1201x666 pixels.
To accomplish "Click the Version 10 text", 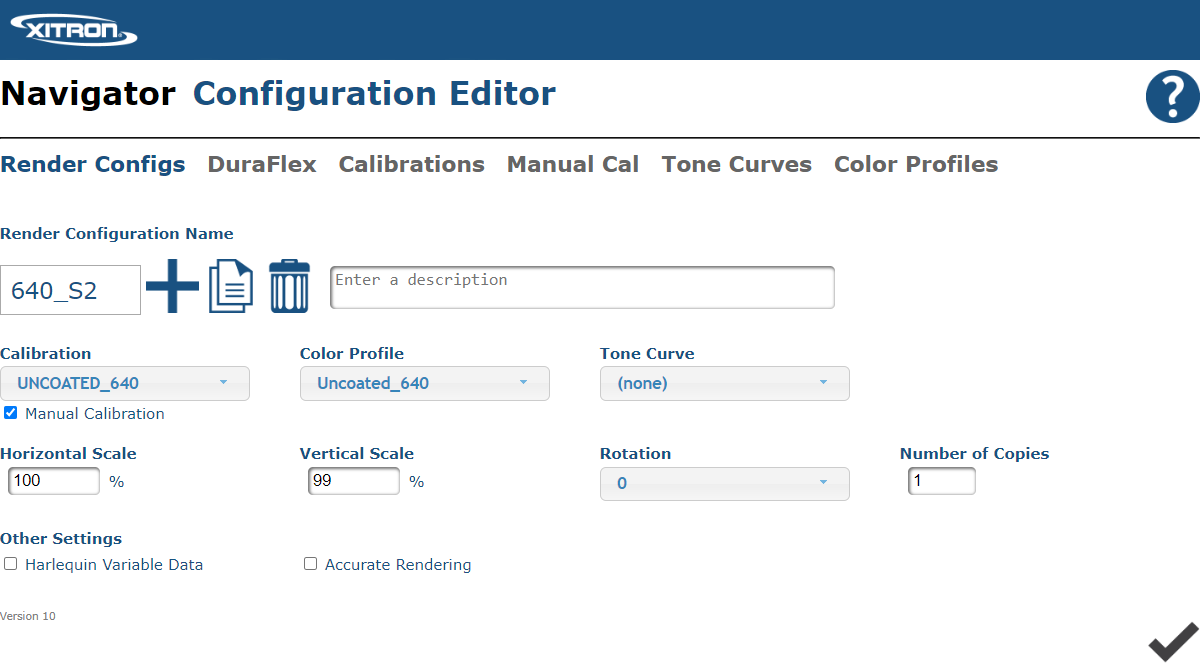I will [x=28, y=616].
